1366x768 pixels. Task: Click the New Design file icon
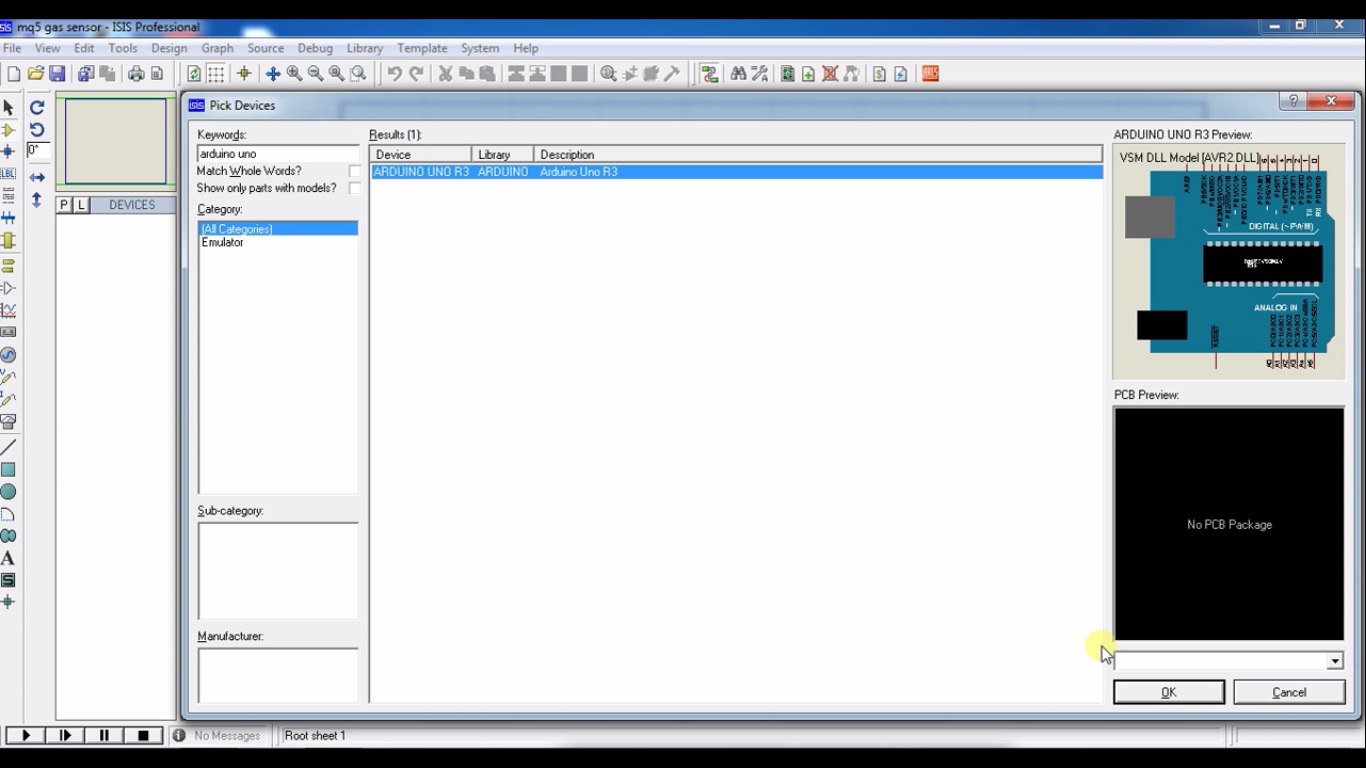(x=14, y=74)
